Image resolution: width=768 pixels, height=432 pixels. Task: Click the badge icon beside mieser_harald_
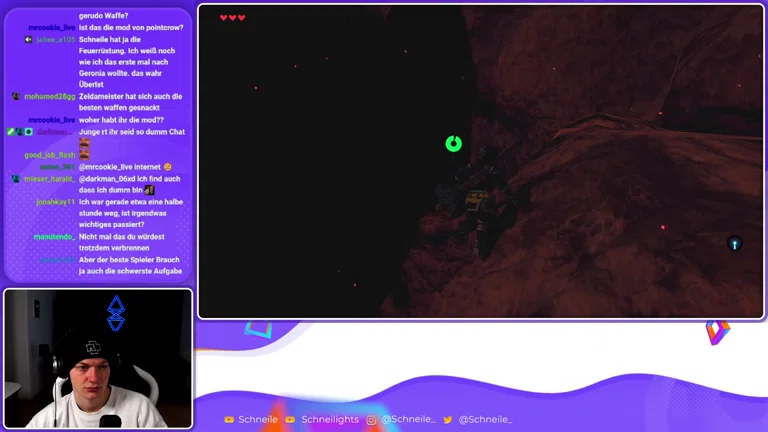[x=16, y=179]
